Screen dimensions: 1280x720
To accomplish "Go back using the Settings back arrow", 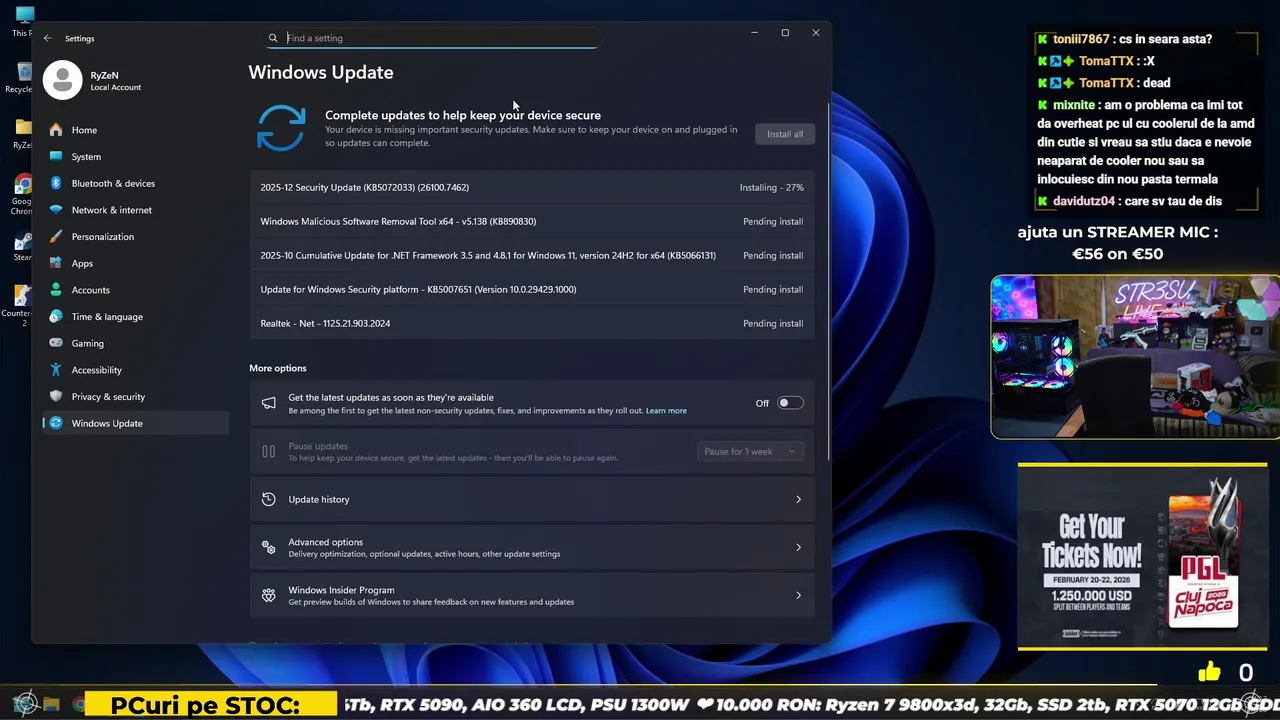I will click(47, 38).
